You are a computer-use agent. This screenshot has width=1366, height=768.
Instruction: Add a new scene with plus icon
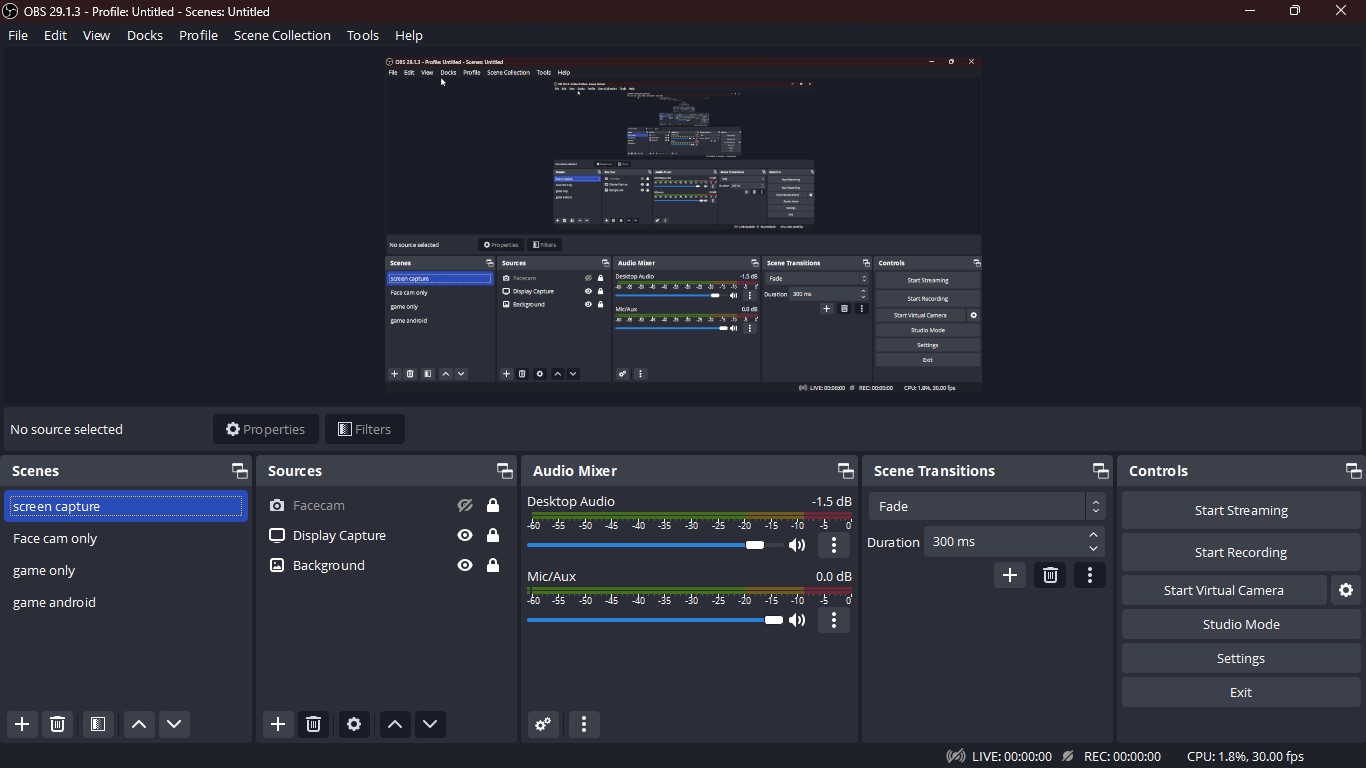(x=22, y=724)
